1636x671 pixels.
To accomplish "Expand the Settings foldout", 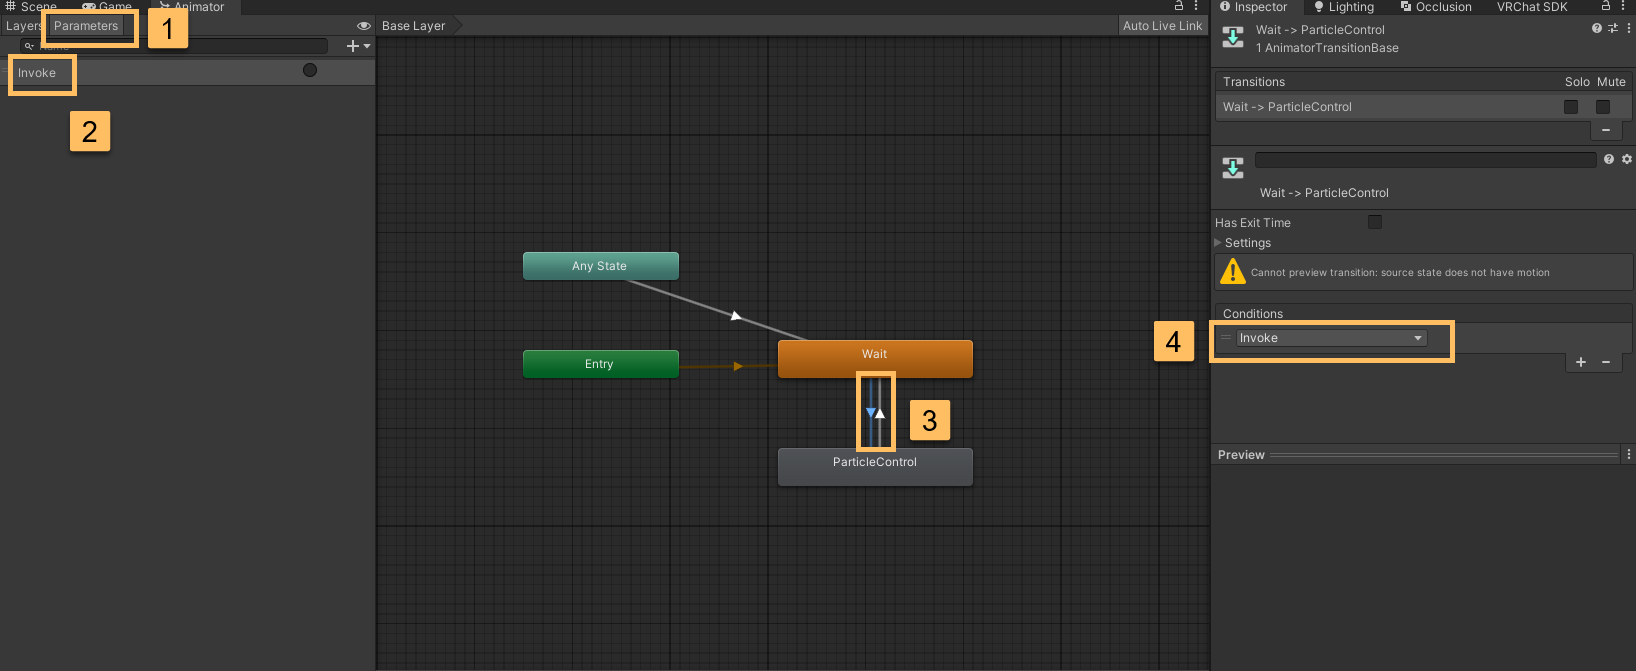I will click(1218, 243).
